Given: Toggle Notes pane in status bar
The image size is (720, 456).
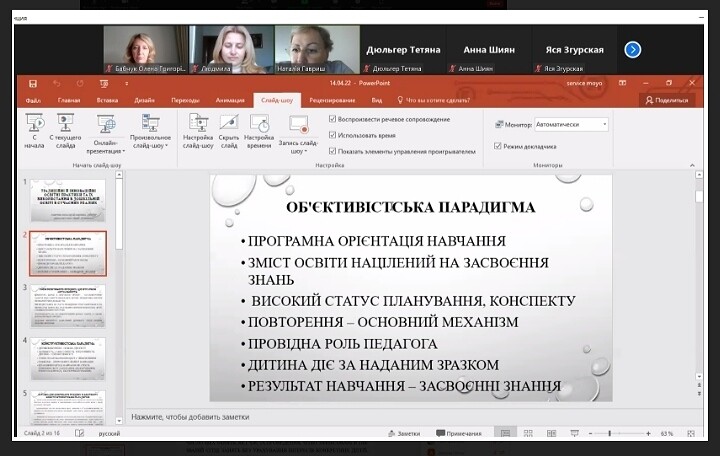Looking at the screenshot, I should [x=404, y=433].
